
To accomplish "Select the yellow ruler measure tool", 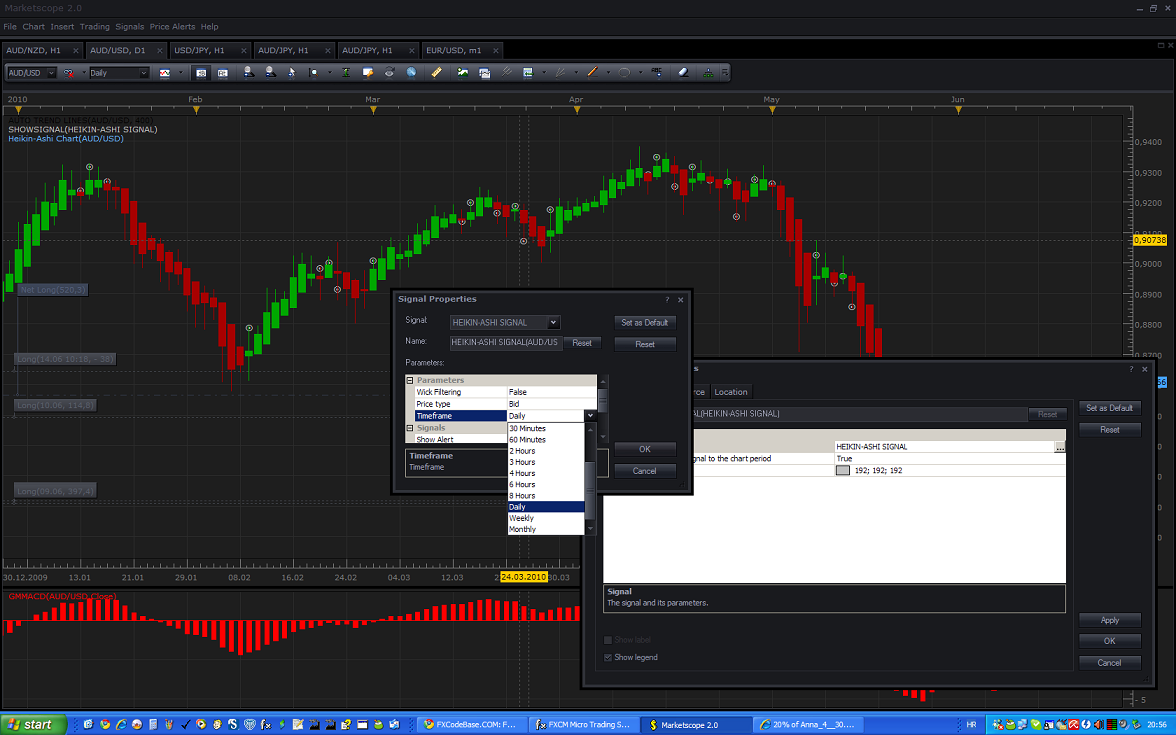I will click(x=436, y=73).
